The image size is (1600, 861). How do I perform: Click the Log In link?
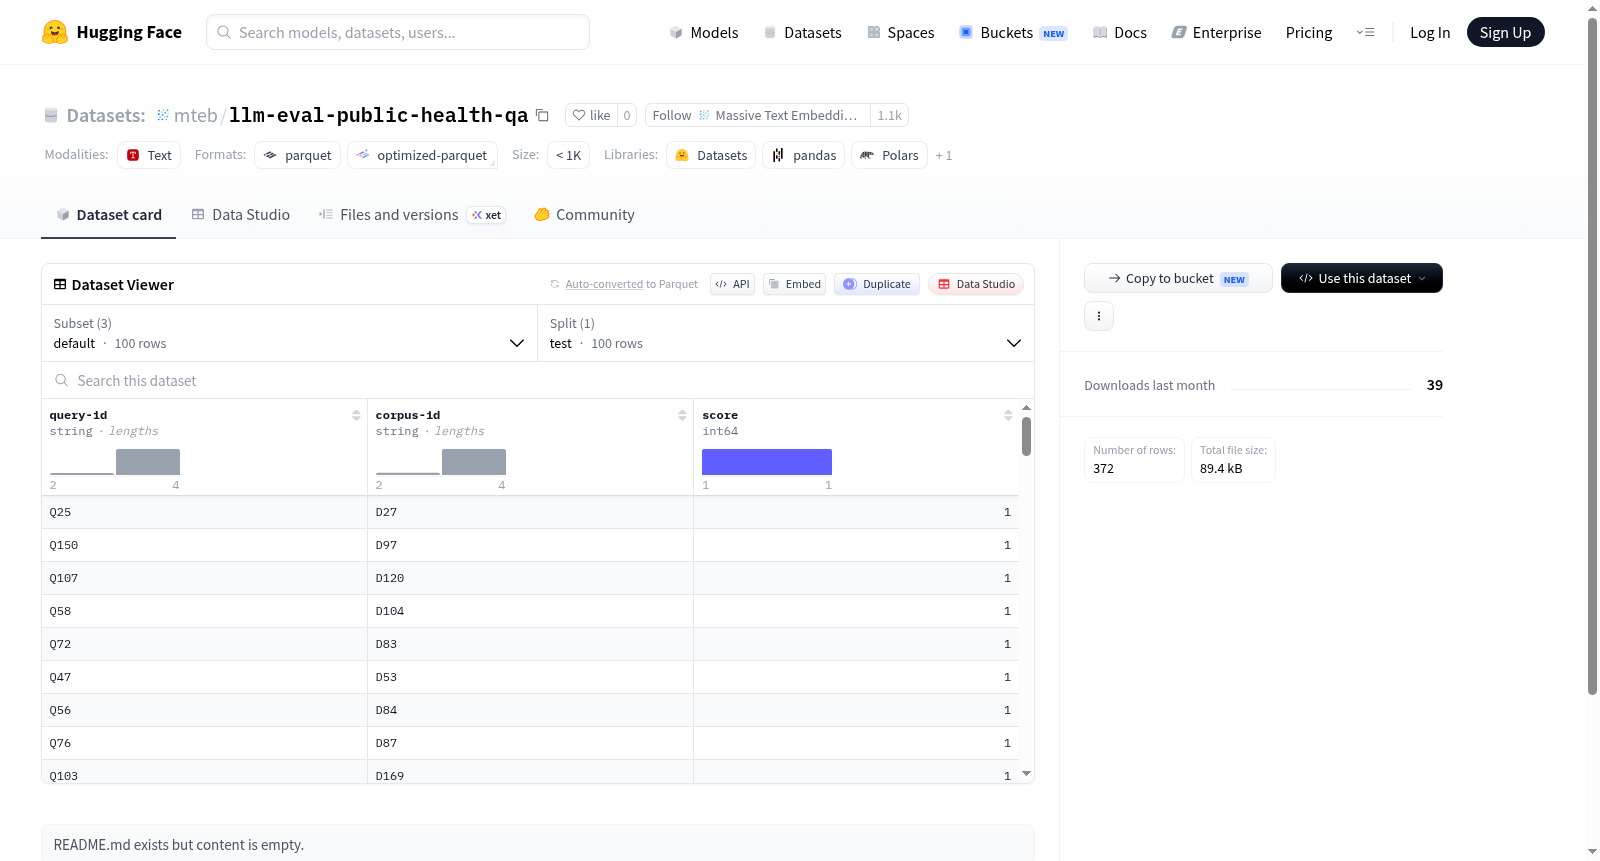click(1430, 32)
